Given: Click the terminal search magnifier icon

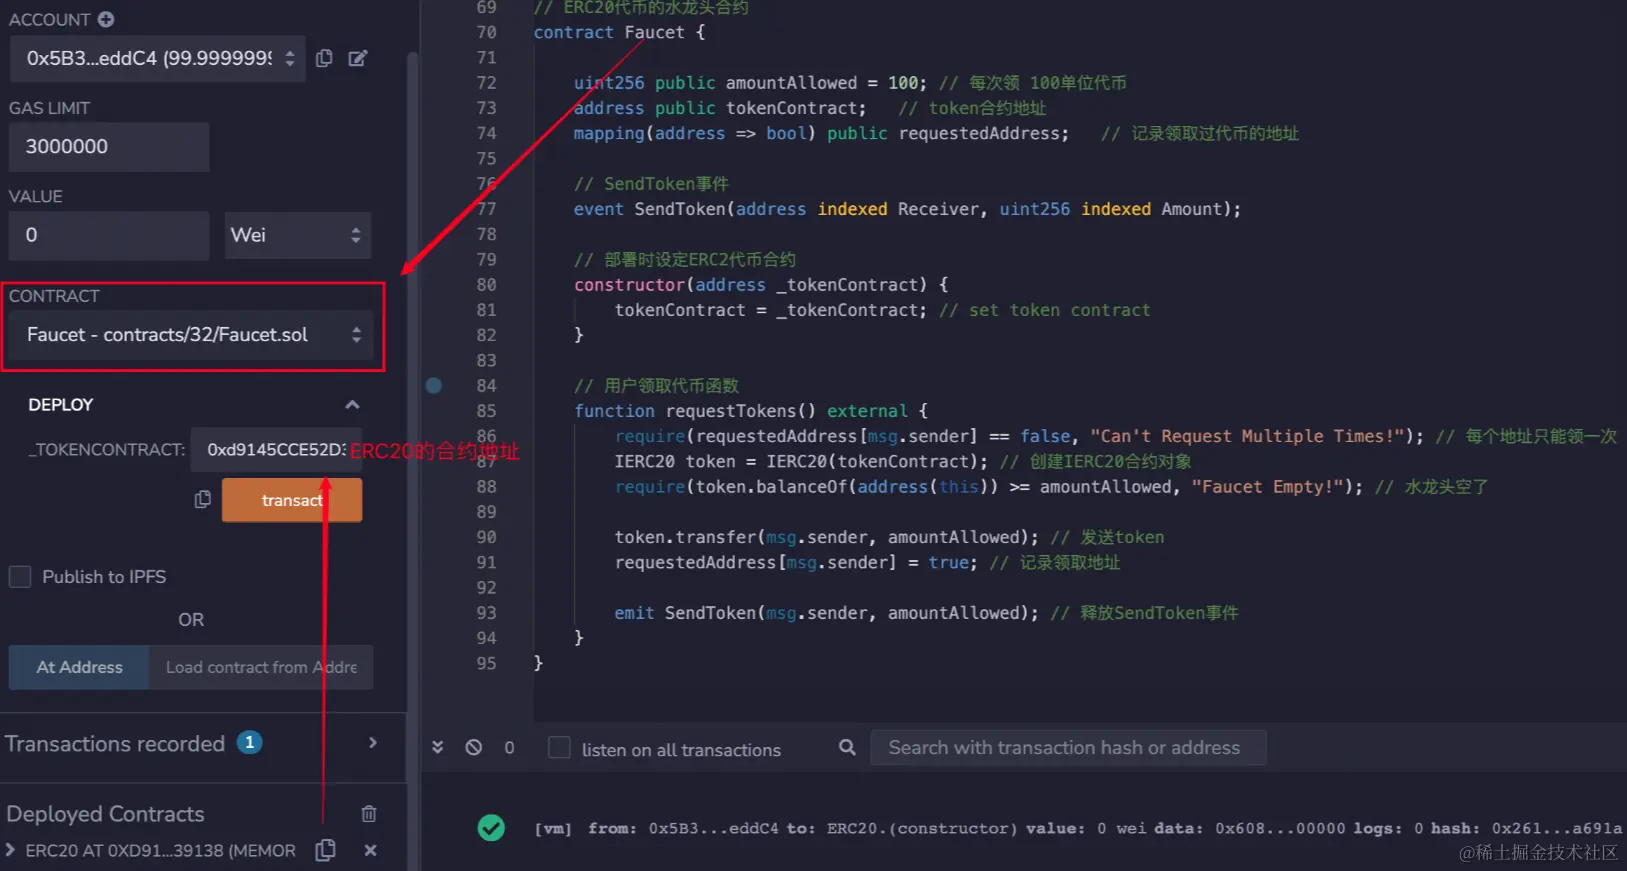Looking at the screenshot, I should 847,747.
